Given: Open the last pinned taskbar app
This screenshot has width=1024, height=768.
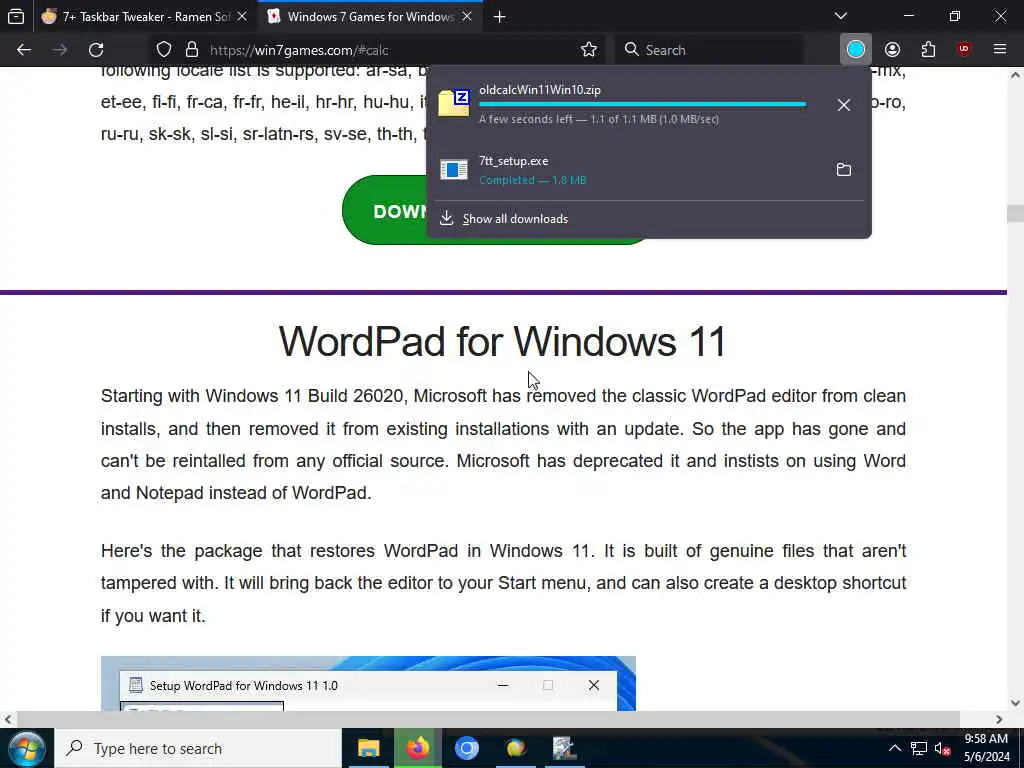Looking at the screenshot, I should pyautogui.click(x=564, y=748).
